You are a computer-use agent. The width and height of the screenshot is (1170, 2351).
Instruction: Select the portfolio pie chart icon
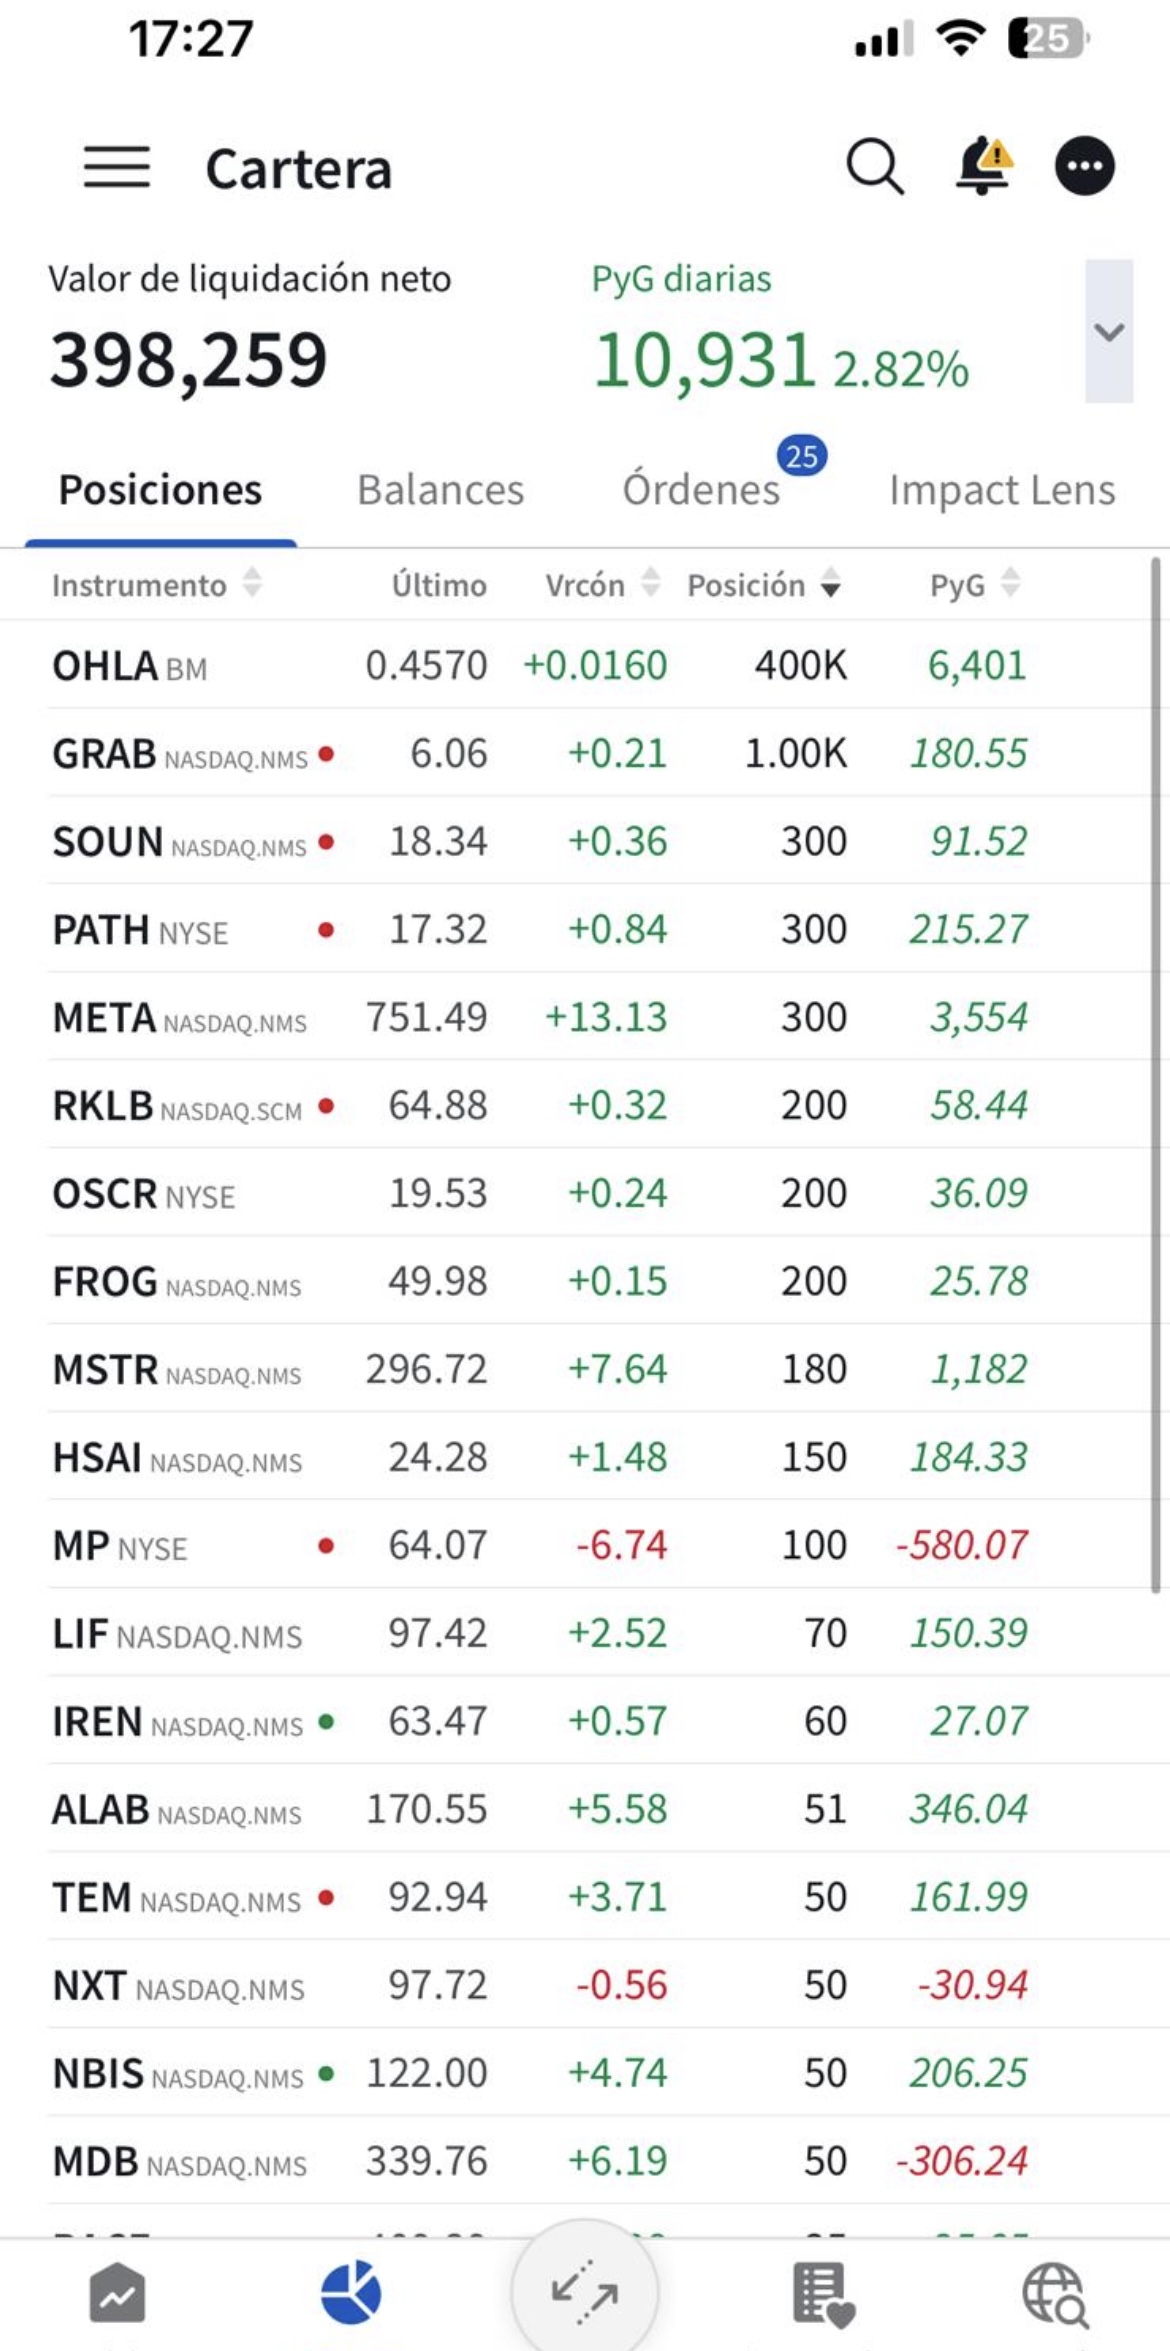pos(351,2292)
